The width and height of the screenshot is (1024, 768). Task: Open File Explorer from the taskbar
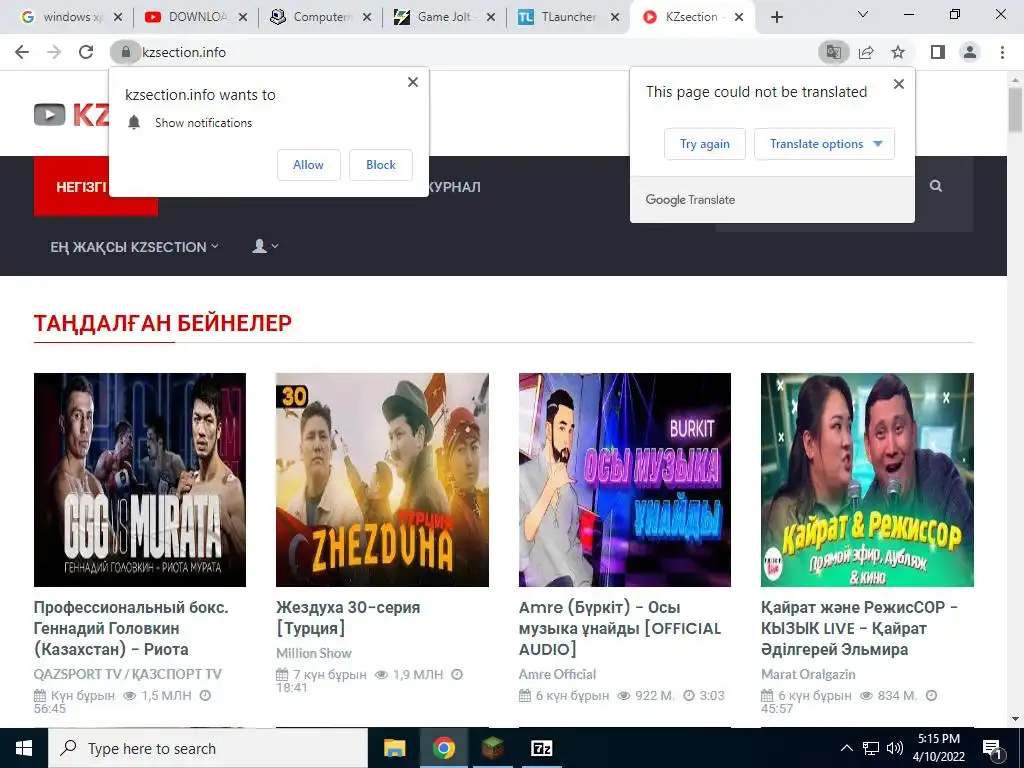point(394,748)
